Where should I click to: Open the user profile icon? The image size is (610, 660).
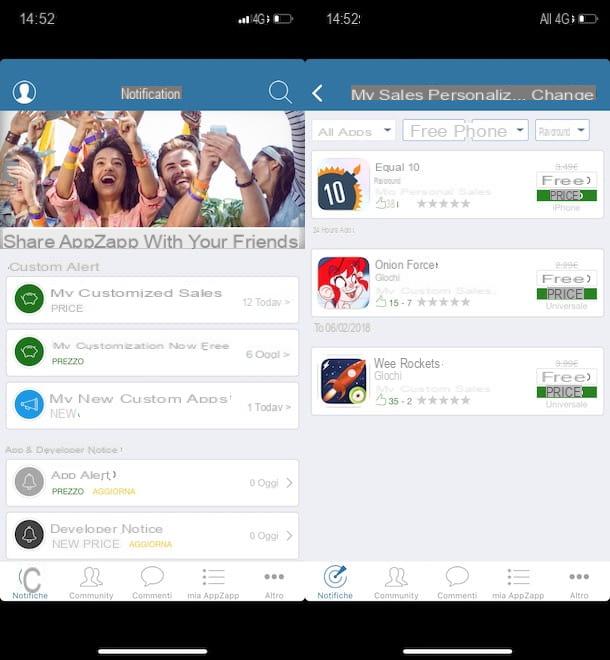[24, 92]
